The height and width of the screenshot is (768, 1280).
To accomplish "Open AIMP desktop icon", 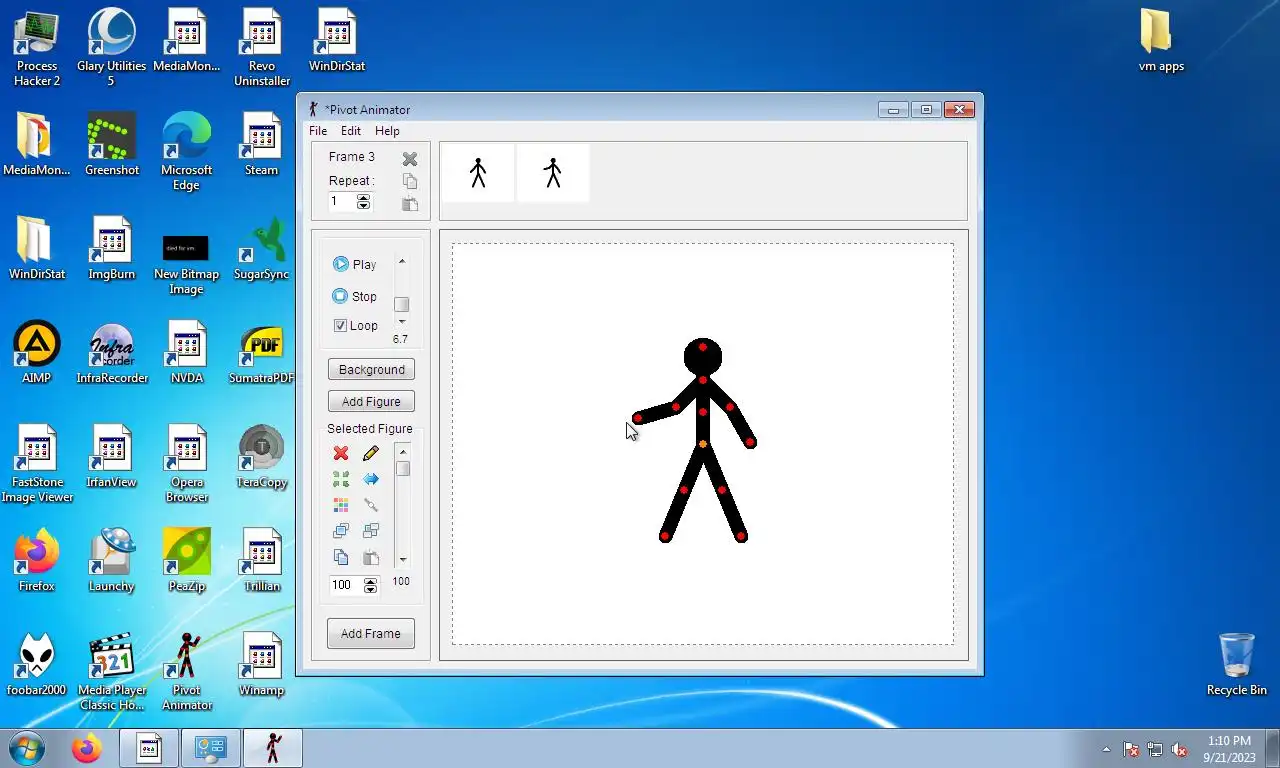I will click(x=37, y=352).
